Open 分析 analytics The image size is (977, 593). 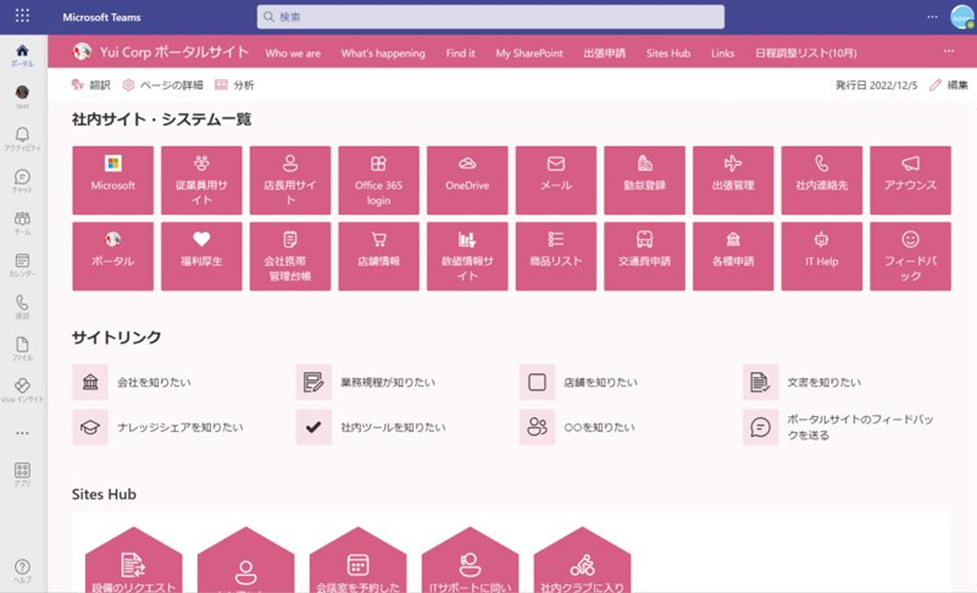click(x=234, y=85)
